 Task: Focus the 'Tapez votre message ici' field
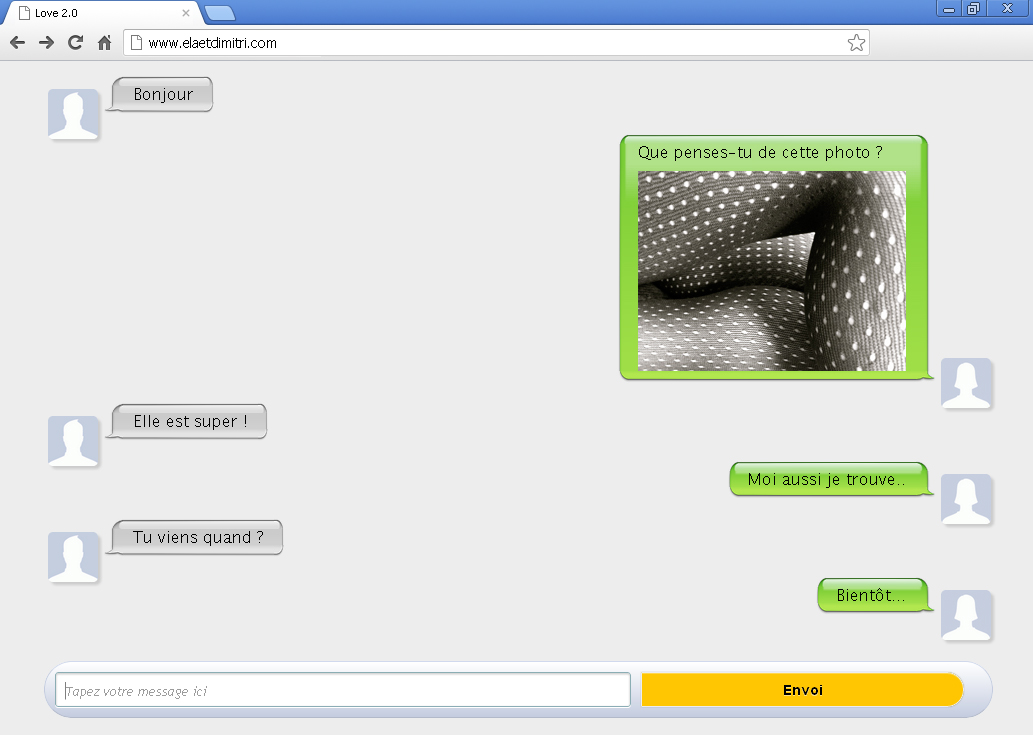343,690
